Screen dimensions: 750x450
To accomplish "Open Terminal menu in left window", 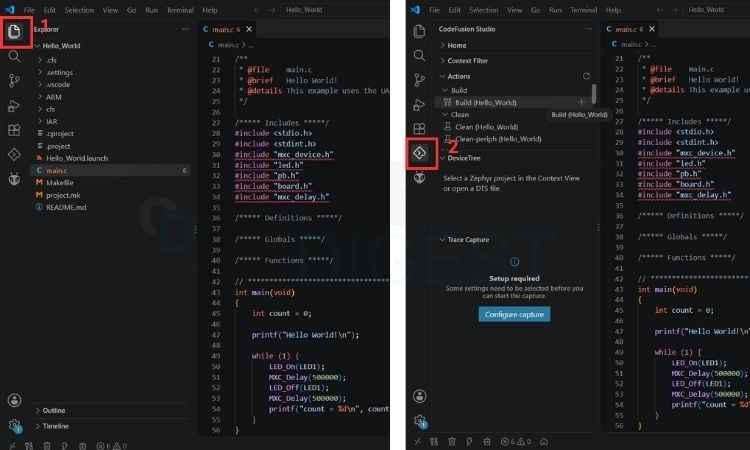I will [x=180, y=10].
